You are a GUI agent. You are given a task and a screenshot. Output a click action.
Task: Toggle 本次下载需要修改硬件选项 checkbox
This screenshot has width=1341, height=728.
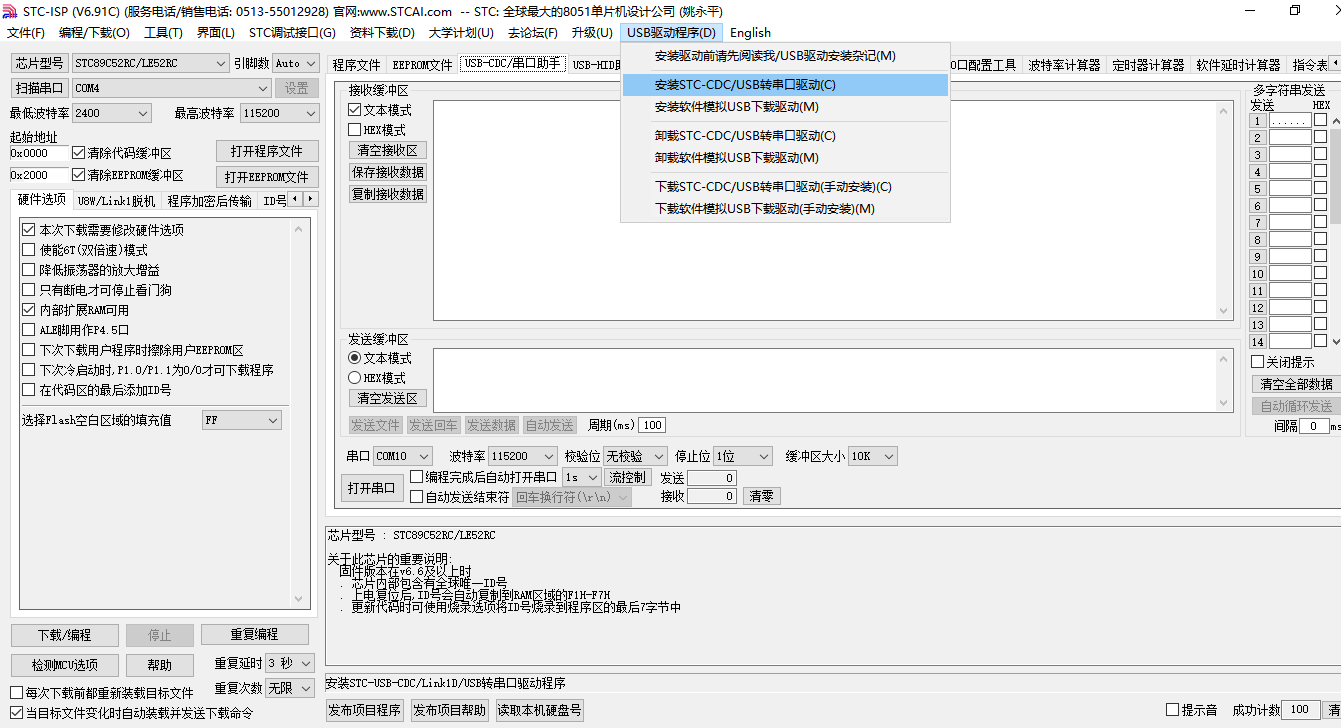coord(29,230)
